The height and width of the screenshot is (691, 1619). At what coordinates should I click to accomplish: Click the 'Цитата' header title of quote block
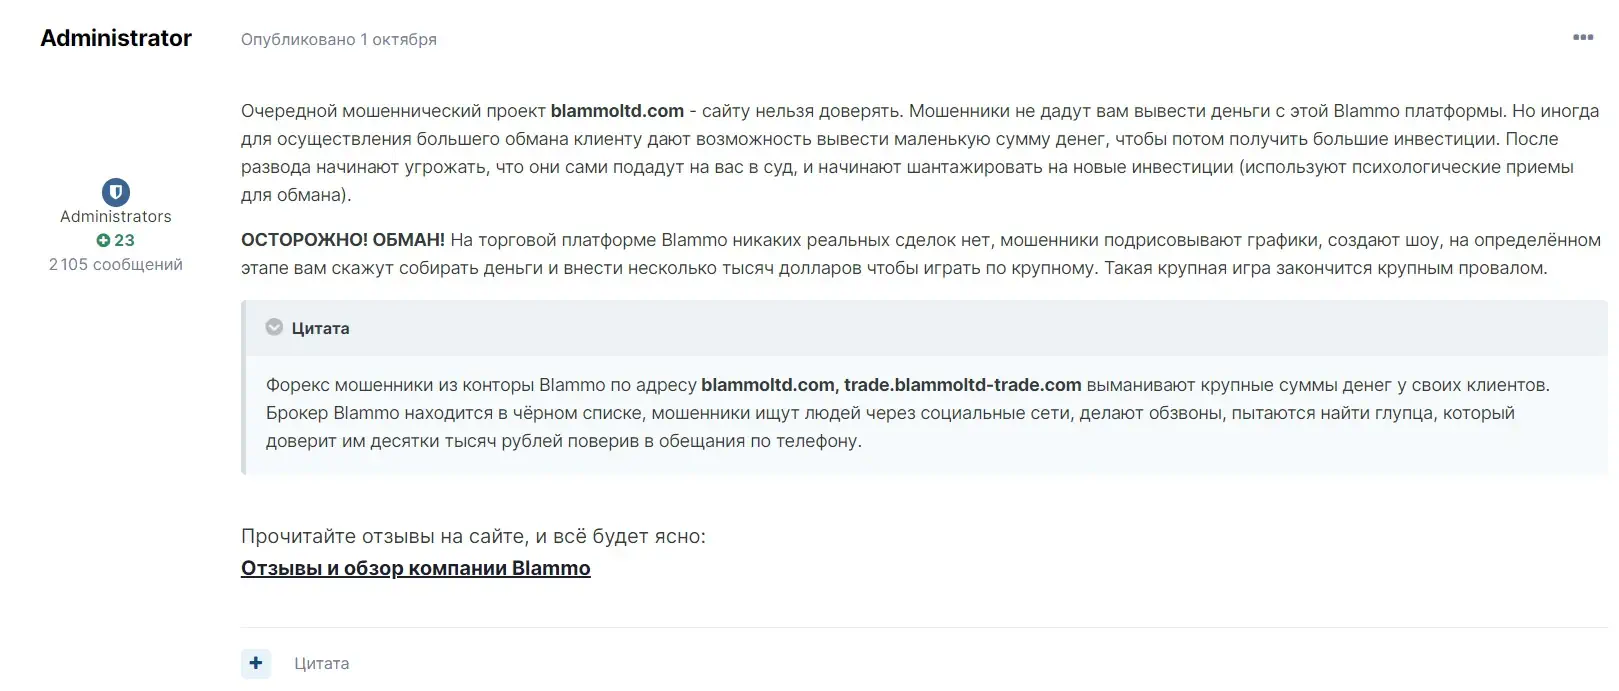tap(321, 328)
